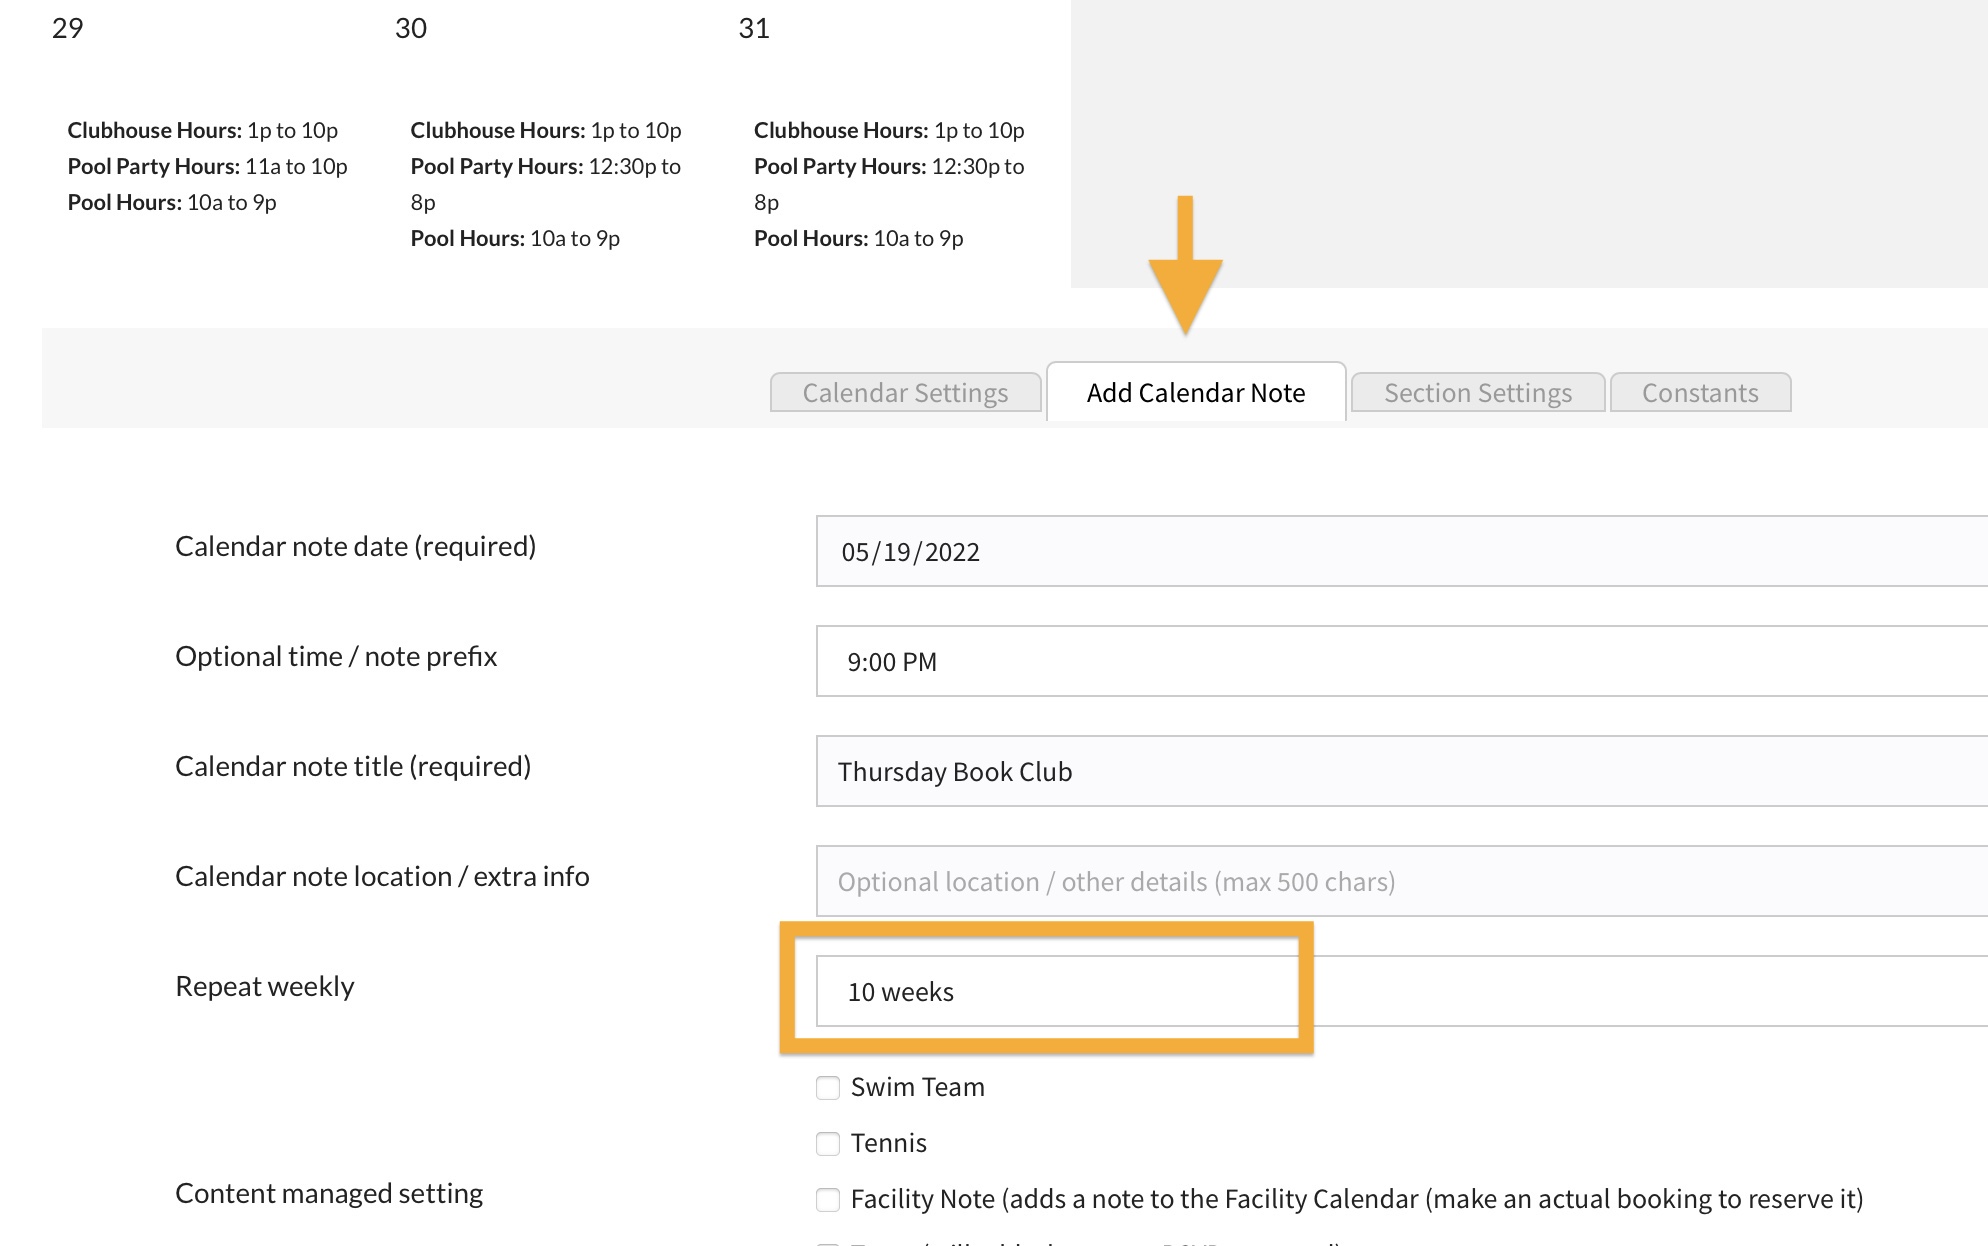
Task: Click calendar day 31
Action: coord(754,28)
